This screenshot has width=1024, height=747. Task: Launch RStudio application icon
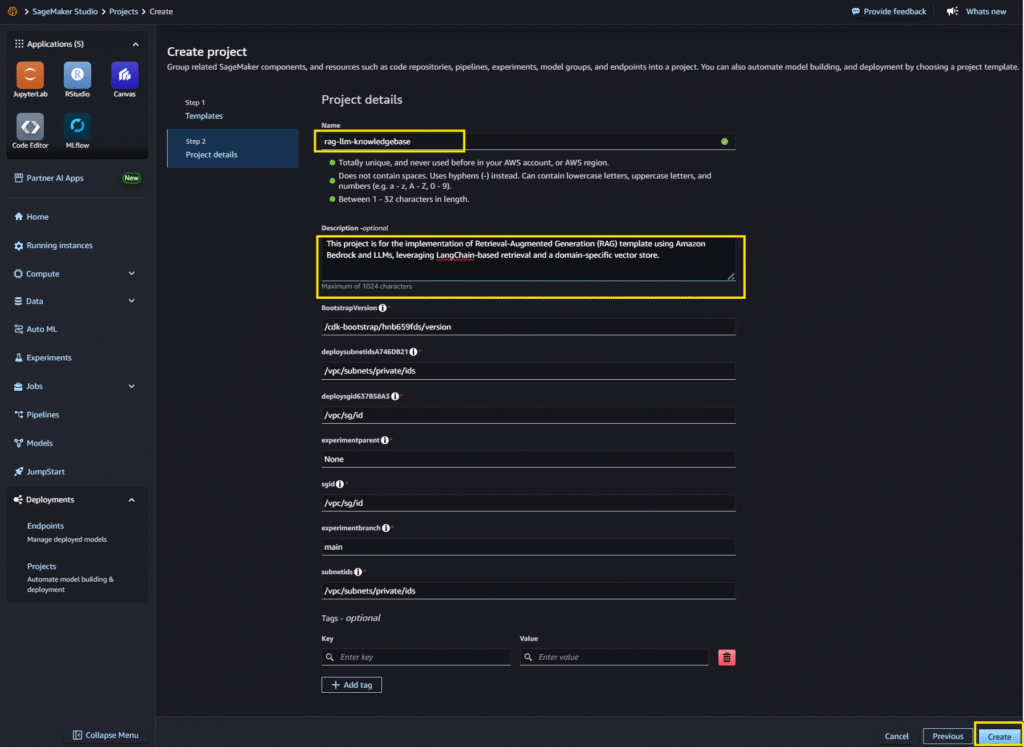click(78, 75)
